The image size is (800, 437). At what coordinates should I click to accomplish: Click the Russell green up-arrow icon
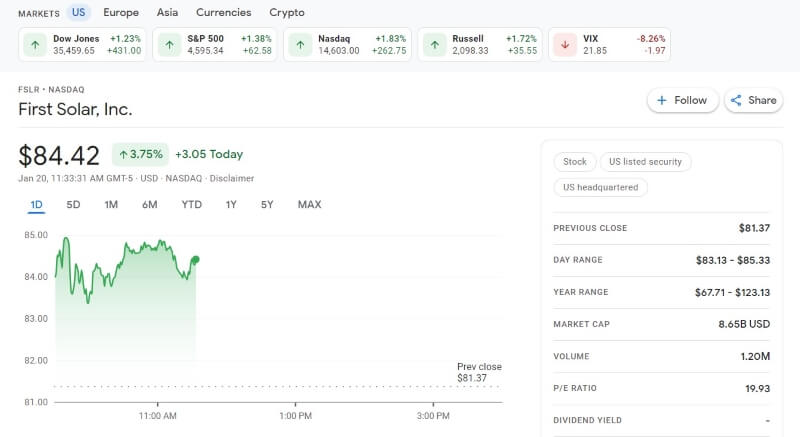435,45
